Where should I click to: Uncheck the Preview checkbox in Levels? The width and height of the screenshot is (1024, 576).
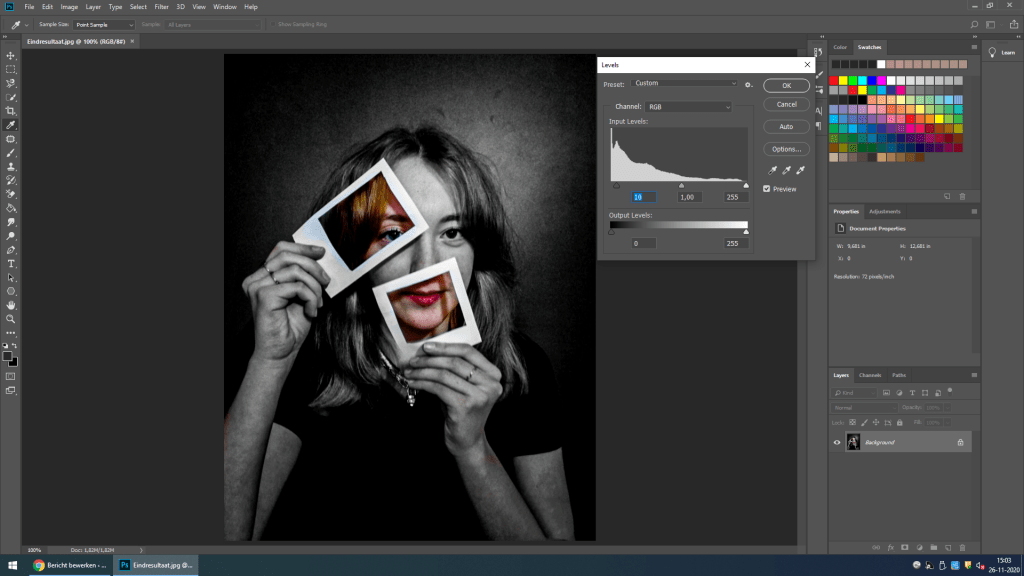coord(767,188)
